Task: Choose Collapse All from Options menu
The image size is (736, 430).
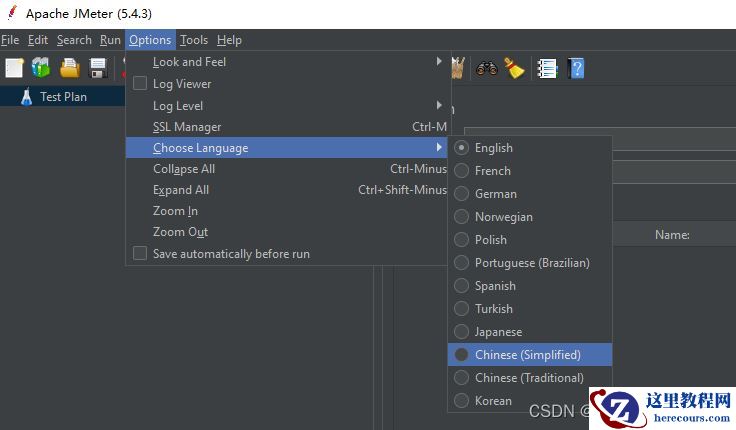Action: 287,169
